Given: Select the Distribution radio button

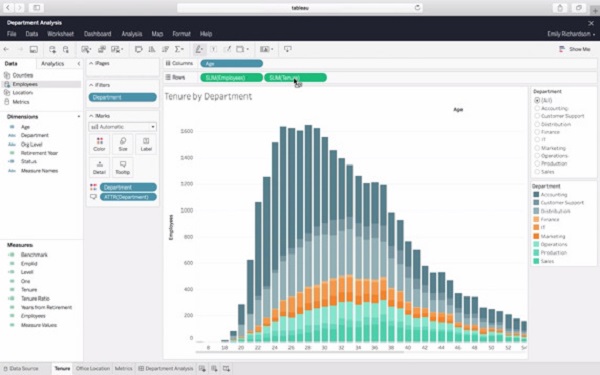Looking at the screenshot, I should point(537,124).
